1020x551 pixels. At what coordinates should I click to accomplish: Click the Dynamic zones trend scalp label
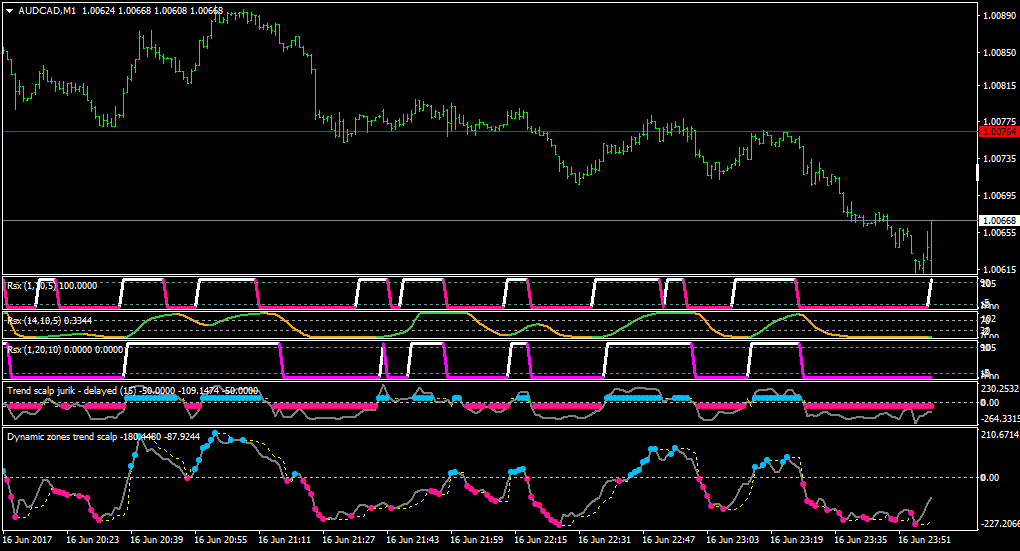pos(62,437)
